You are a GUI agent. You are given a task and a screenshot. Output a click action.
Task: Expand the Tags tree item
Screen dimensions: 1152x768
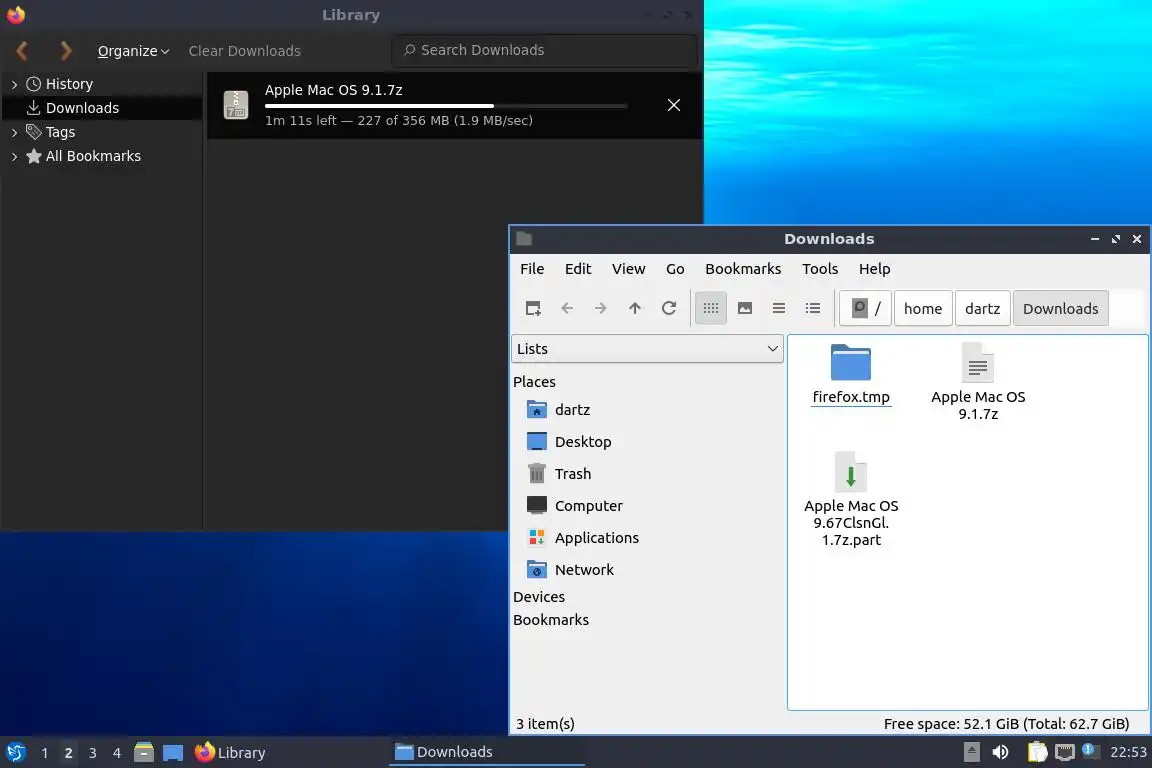point(14,132)
